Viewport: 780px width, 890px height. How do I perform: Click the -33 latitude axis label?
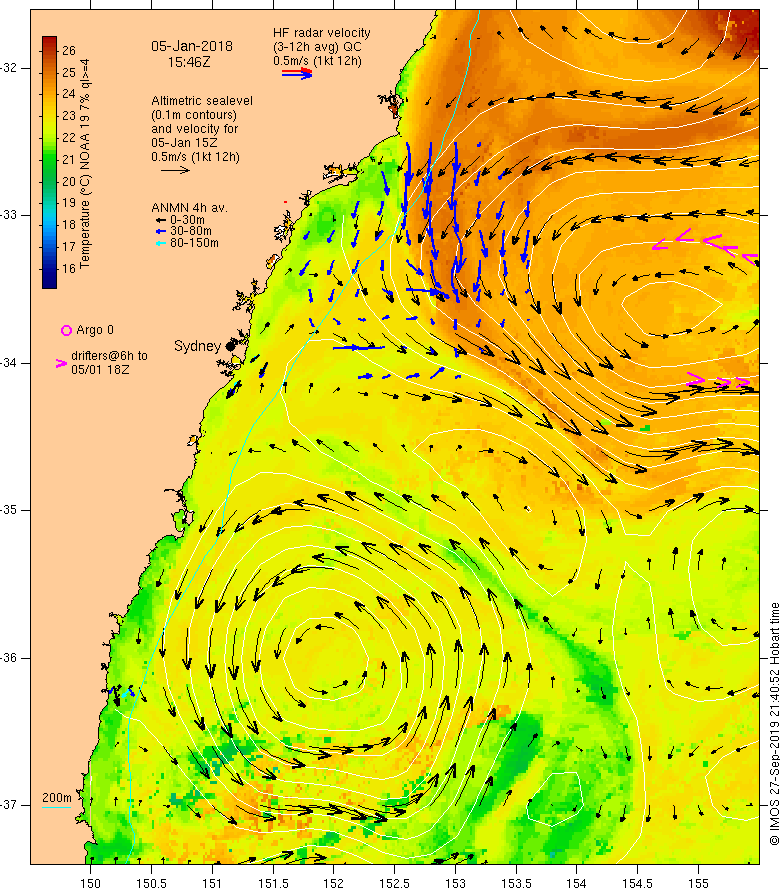(x=8, y=215)
